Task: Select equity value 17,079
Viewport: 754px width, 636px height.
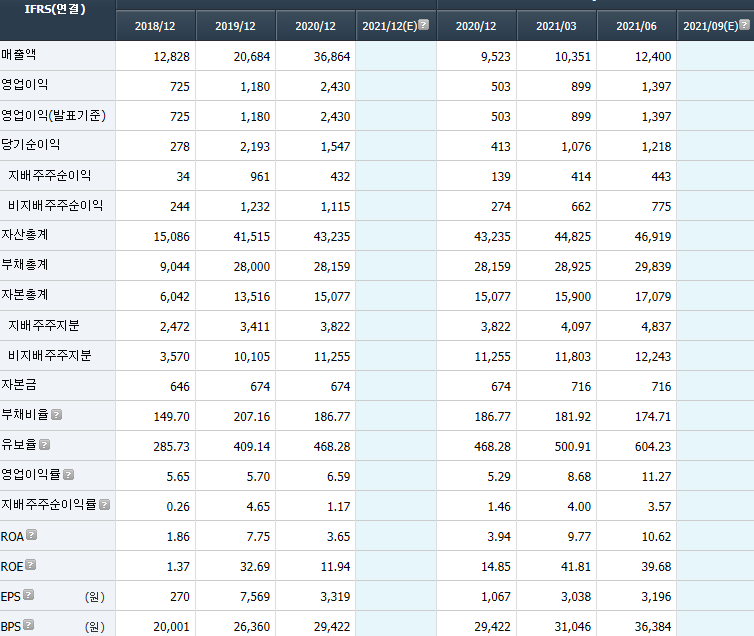Action: click(x=653, y=297)
